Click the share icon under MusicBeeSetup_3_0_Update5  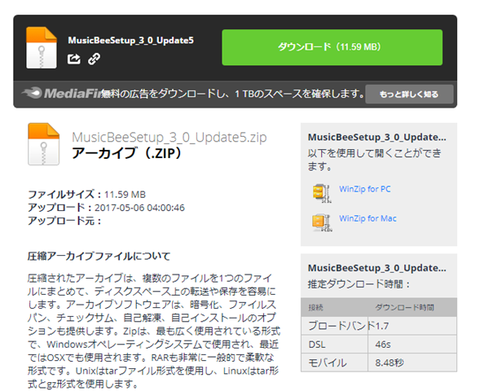74,59
